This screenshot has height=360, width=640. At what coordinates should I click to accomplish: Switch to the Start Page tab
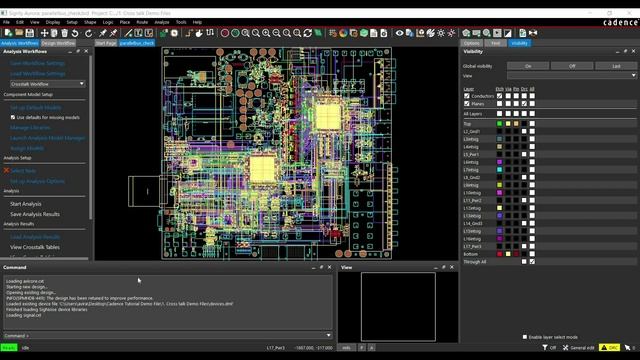[106, 43]
